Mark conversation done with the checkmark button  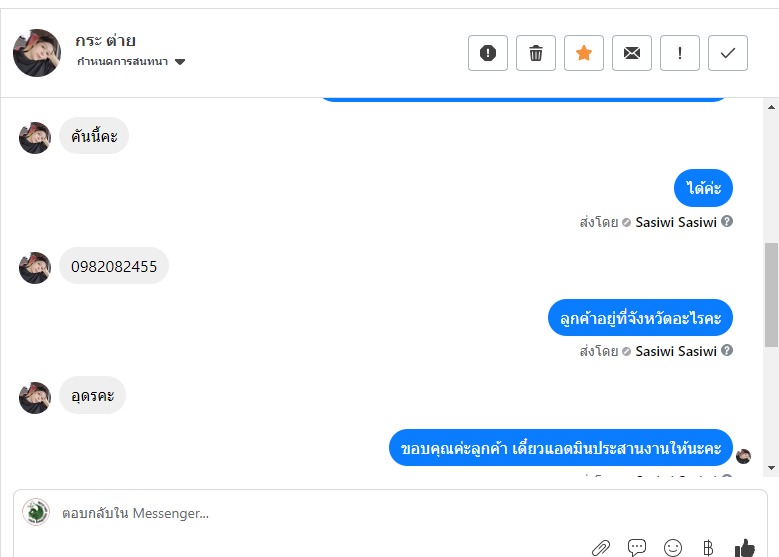point(727,53)
